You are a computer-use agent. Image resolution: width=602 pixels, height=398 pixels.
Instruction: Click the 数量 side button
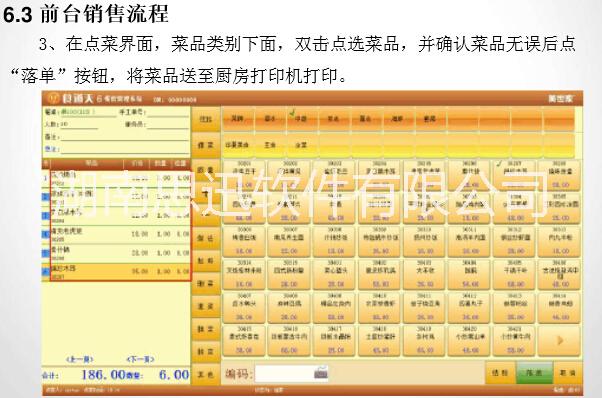(x=206, y=170)
